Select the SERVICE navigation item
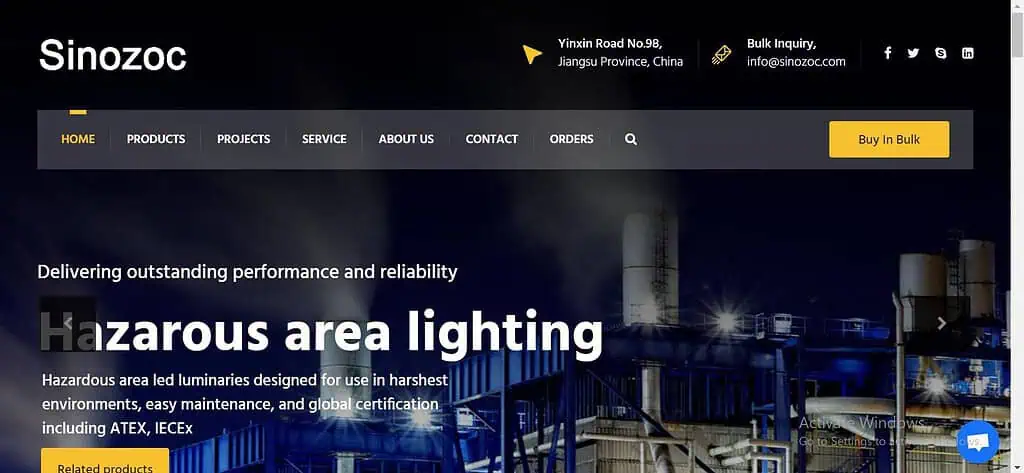The height and width of the screenshot is (473, 1024). (x=324, y=139)
